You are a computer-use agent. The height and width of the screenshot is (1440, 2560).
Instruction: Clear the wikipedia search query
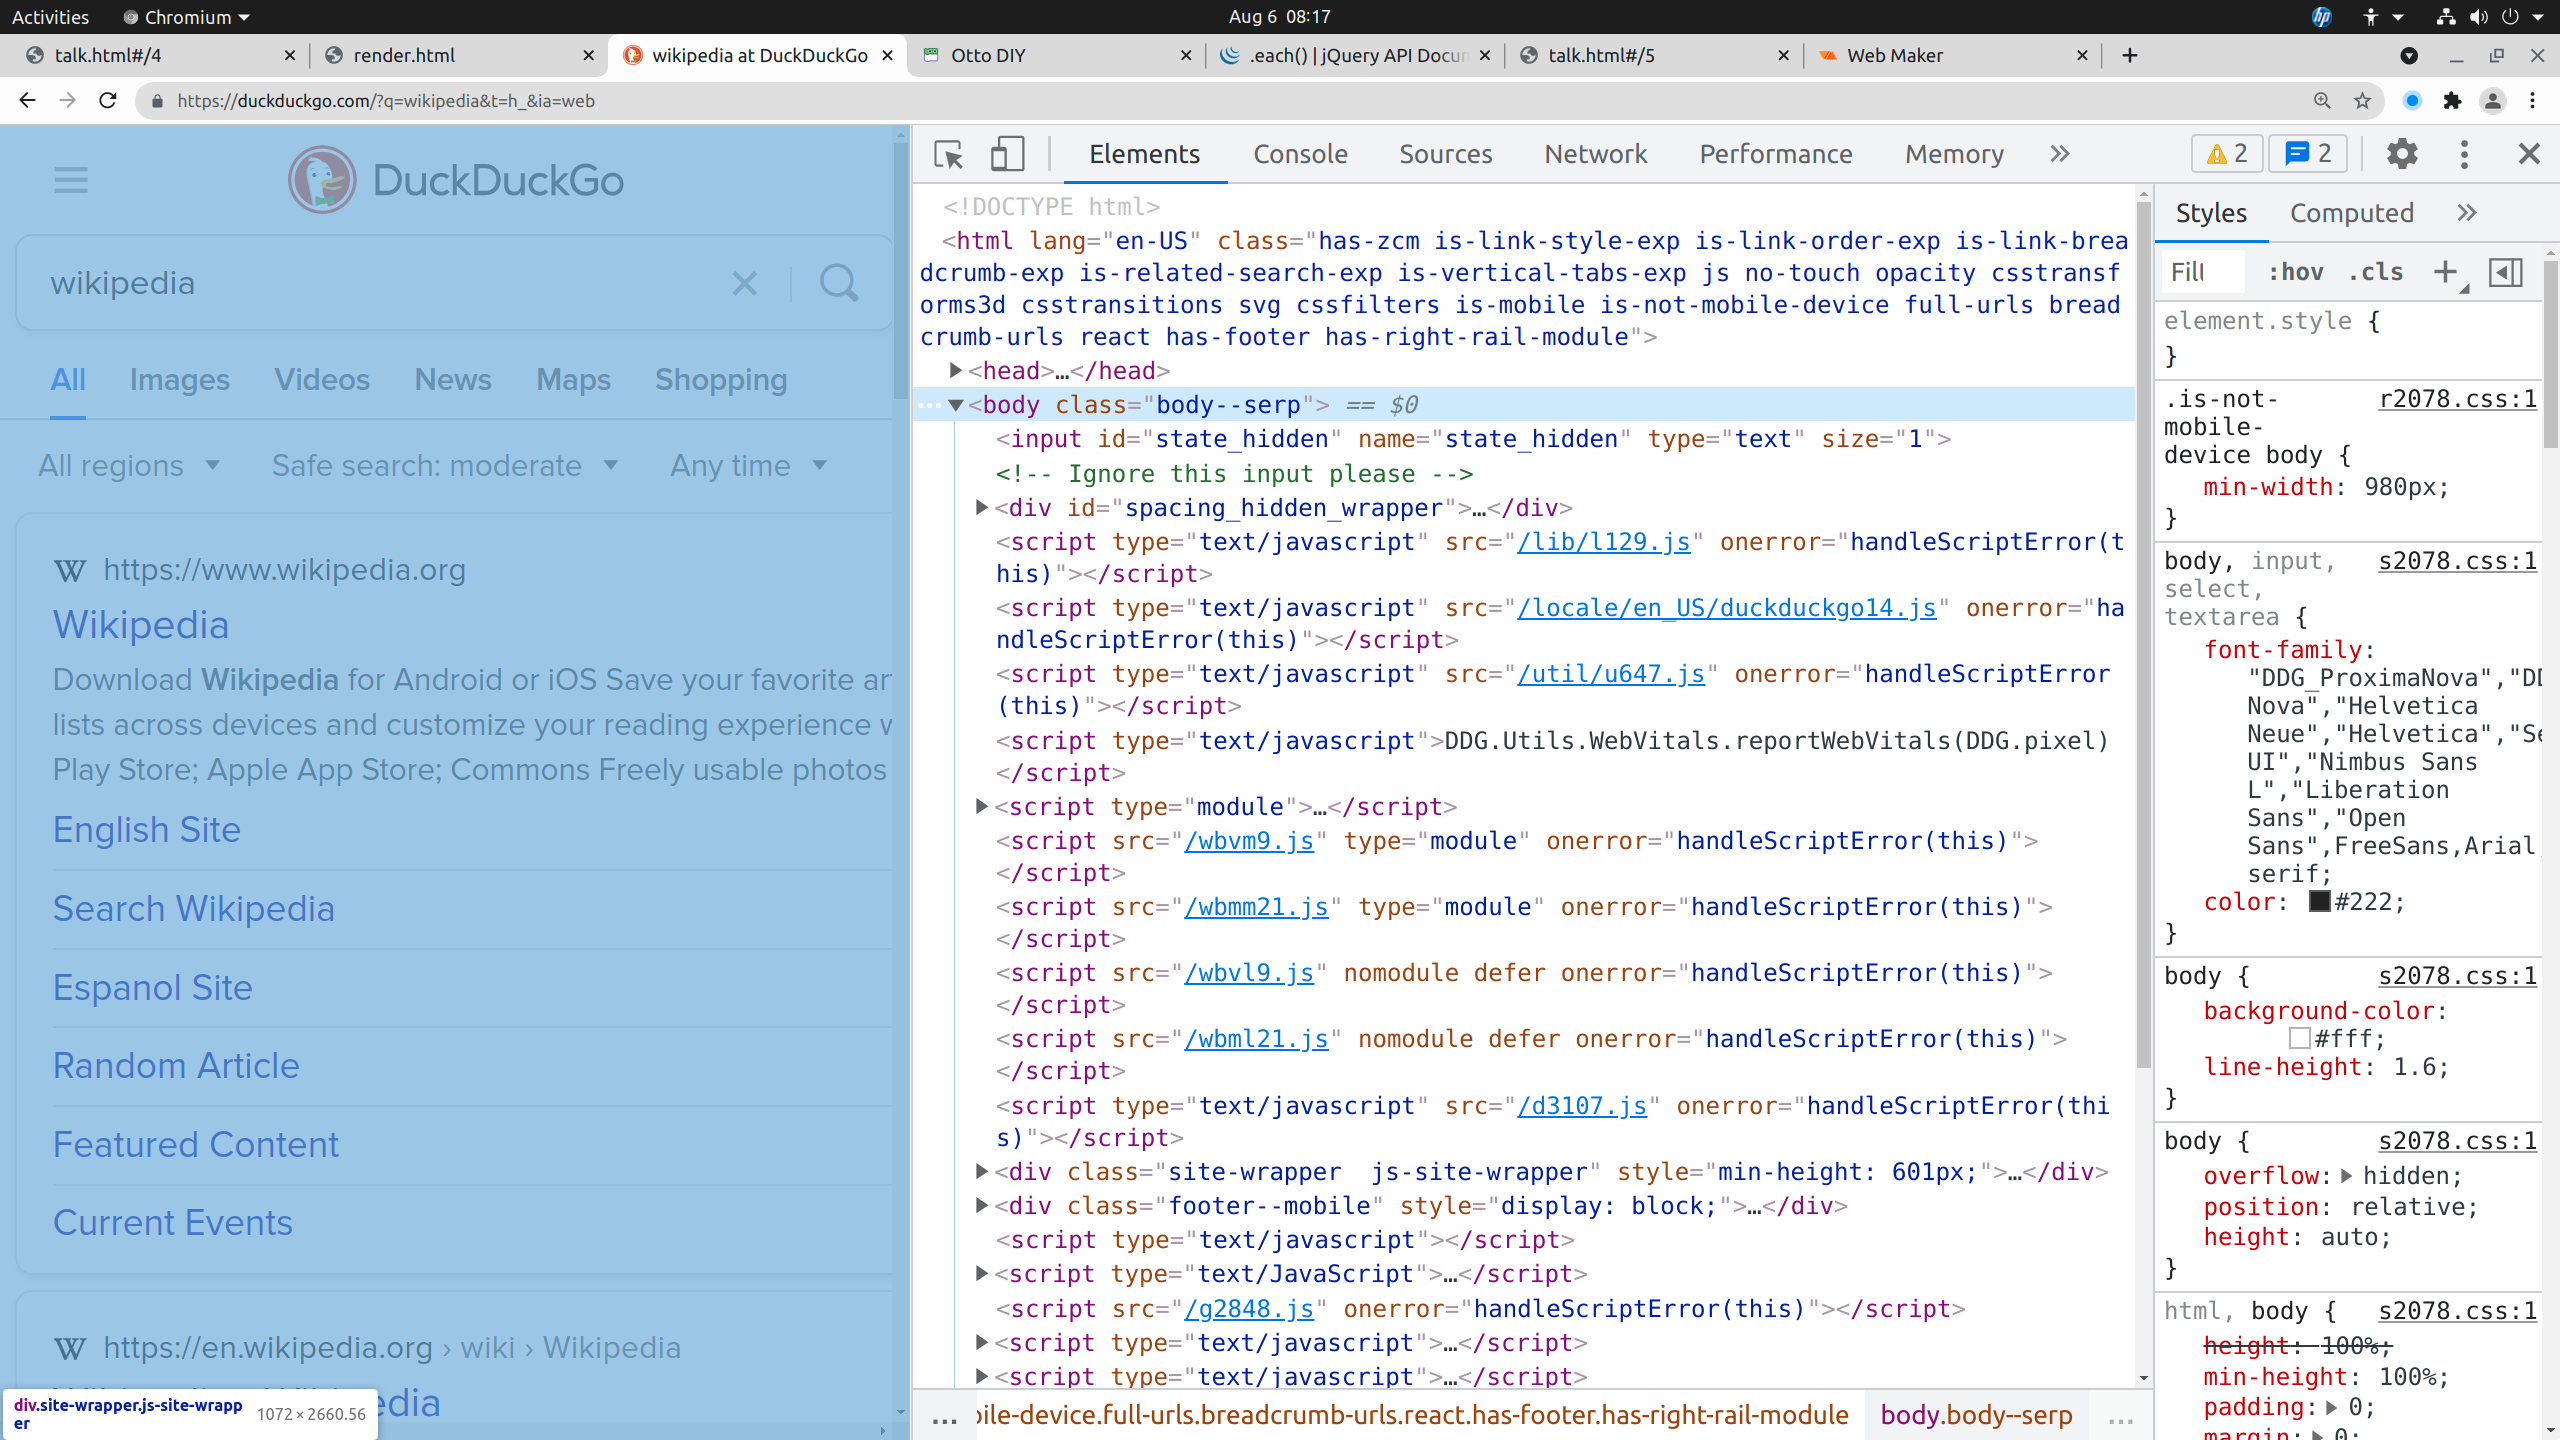[x=745, y=283]
